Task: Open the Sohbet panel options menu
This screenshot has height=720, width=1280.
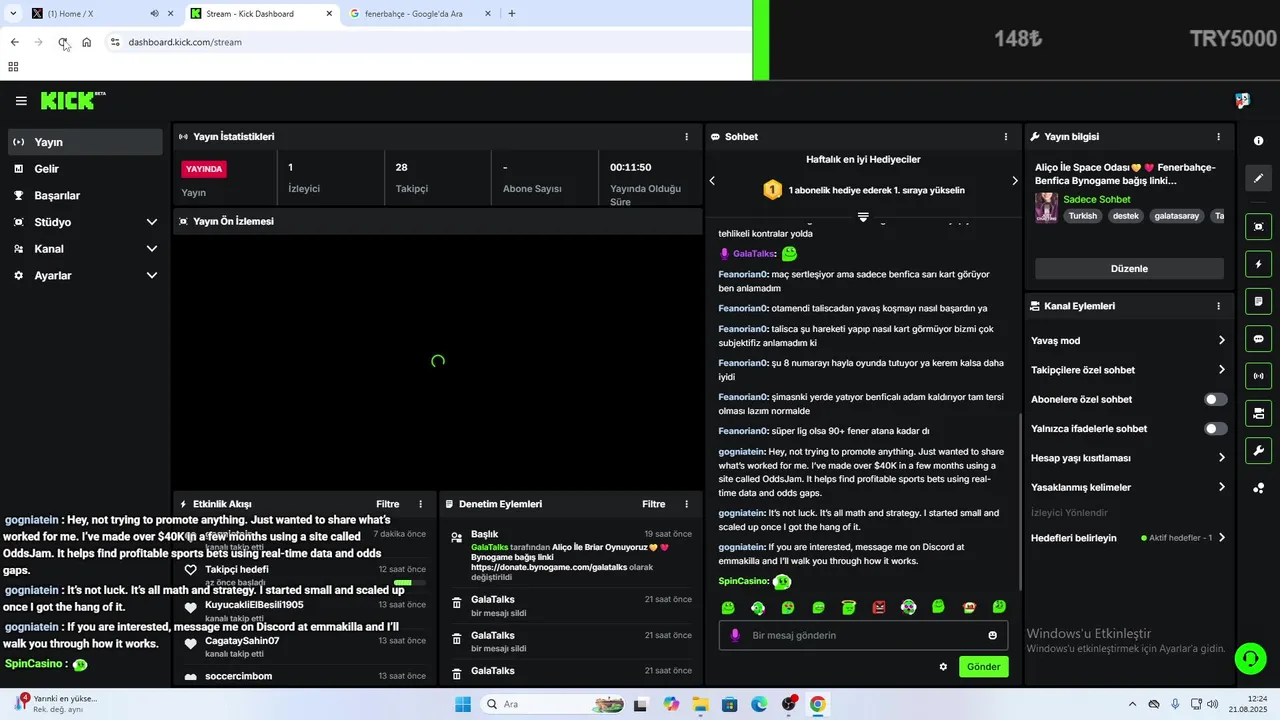Action: 1006,137
